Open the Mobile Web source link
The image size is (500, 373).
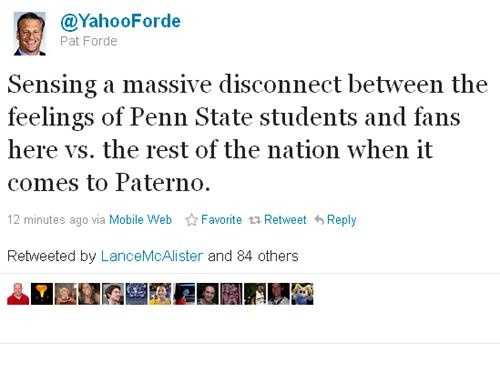click(x=140, y=220)
